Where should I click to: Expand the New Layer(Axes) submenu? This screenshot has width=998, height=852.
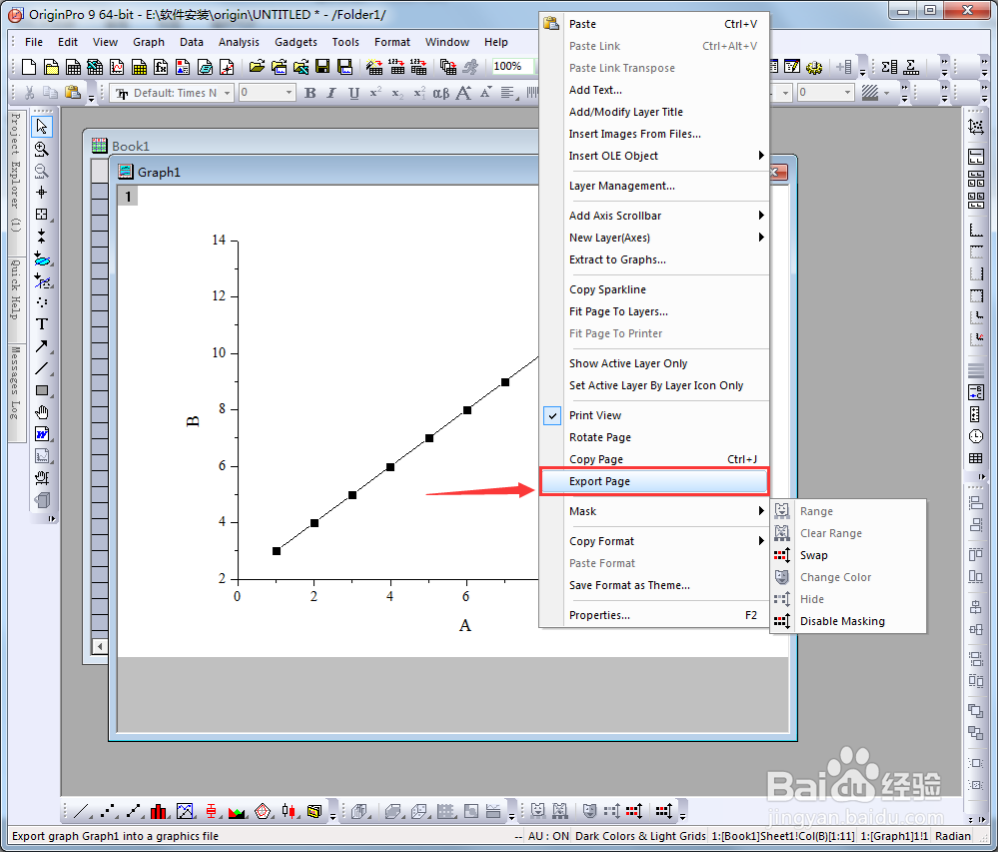(654, 237)
